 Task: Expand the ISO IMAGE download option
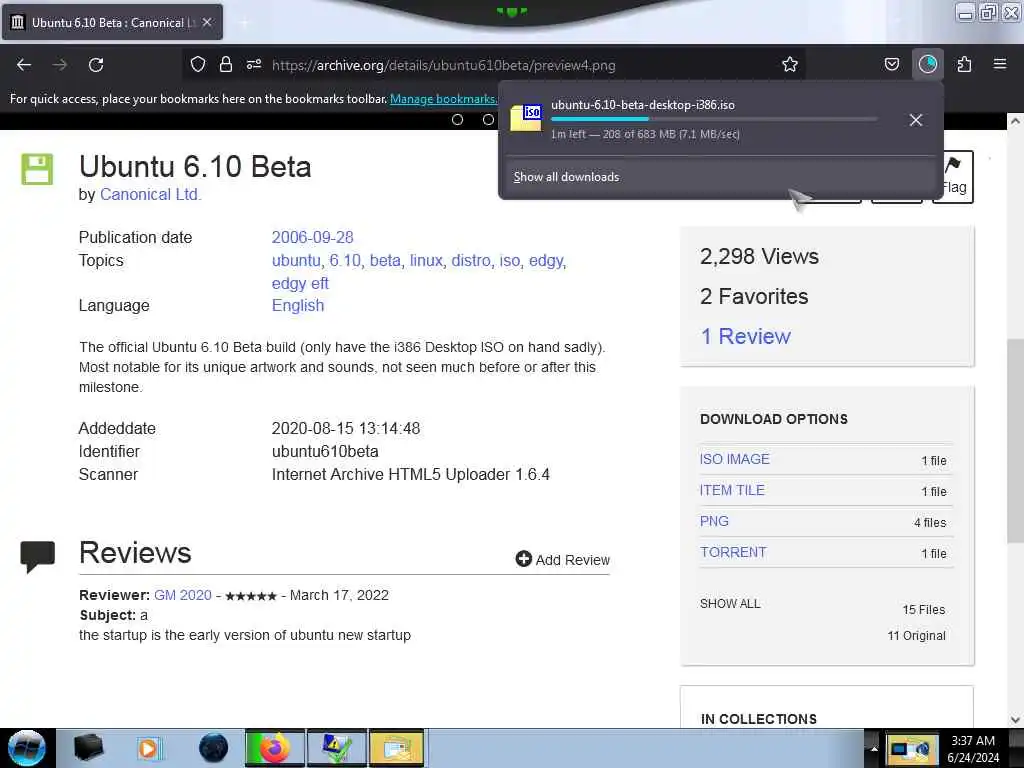pos(735,459)
